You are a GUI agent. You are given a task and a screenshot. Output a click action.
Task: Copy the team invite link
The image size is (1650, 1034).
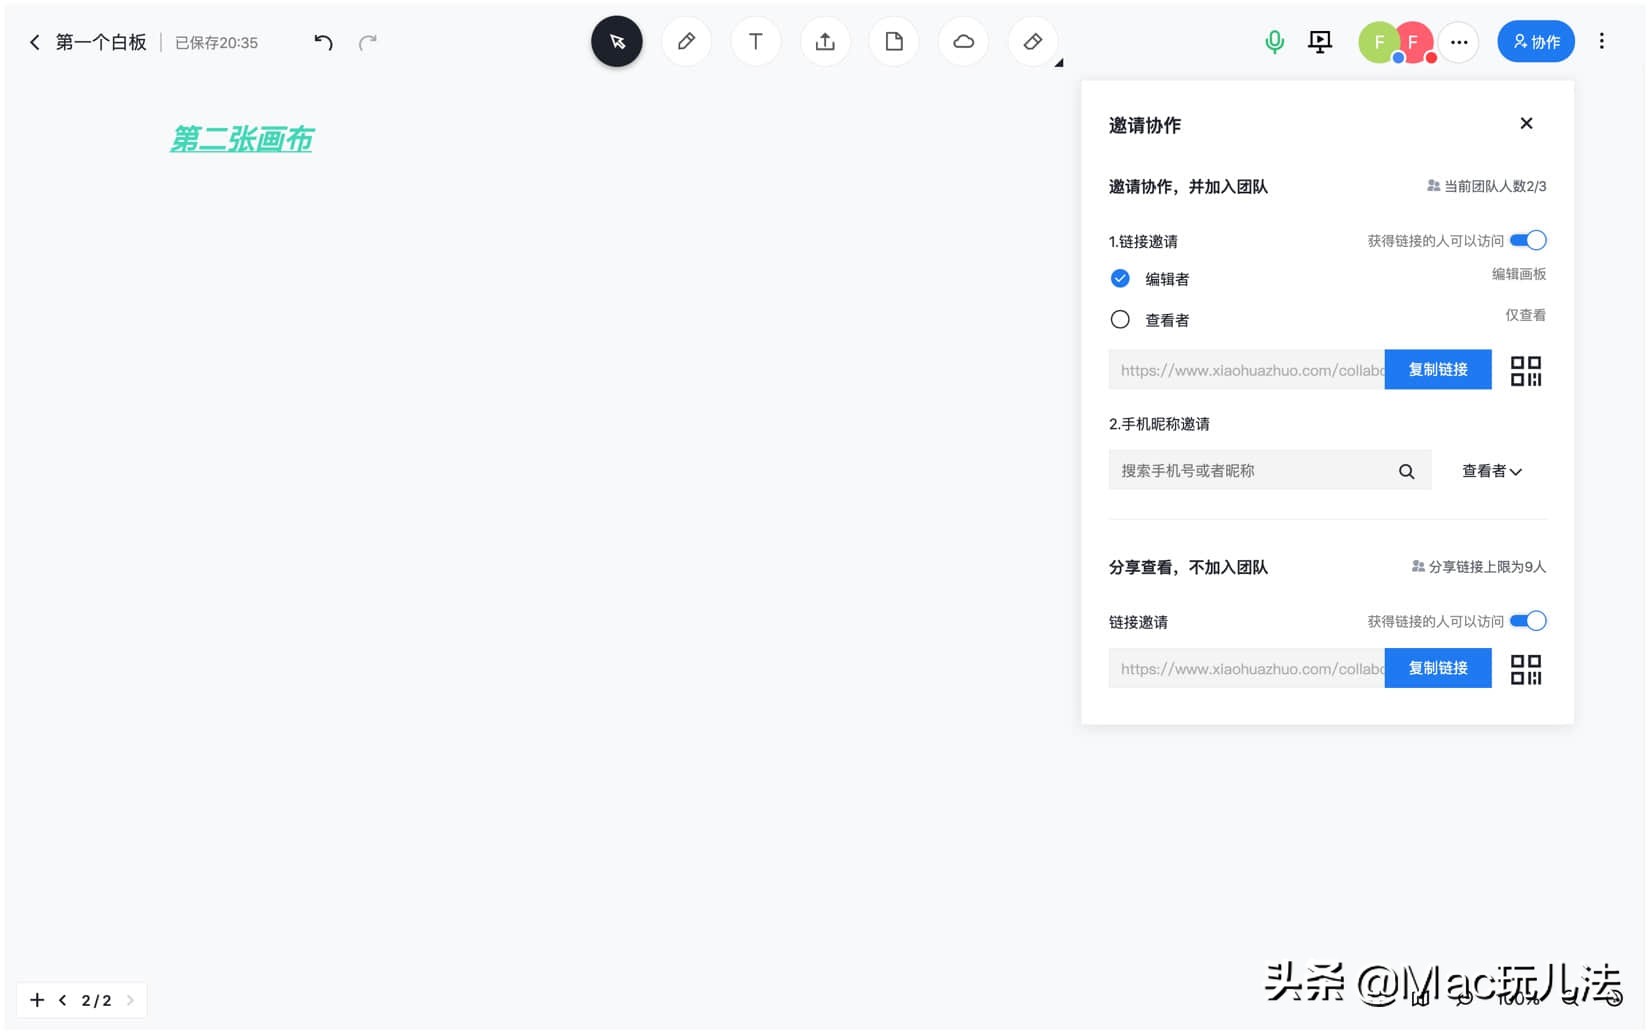click(x=1438, y=370)
